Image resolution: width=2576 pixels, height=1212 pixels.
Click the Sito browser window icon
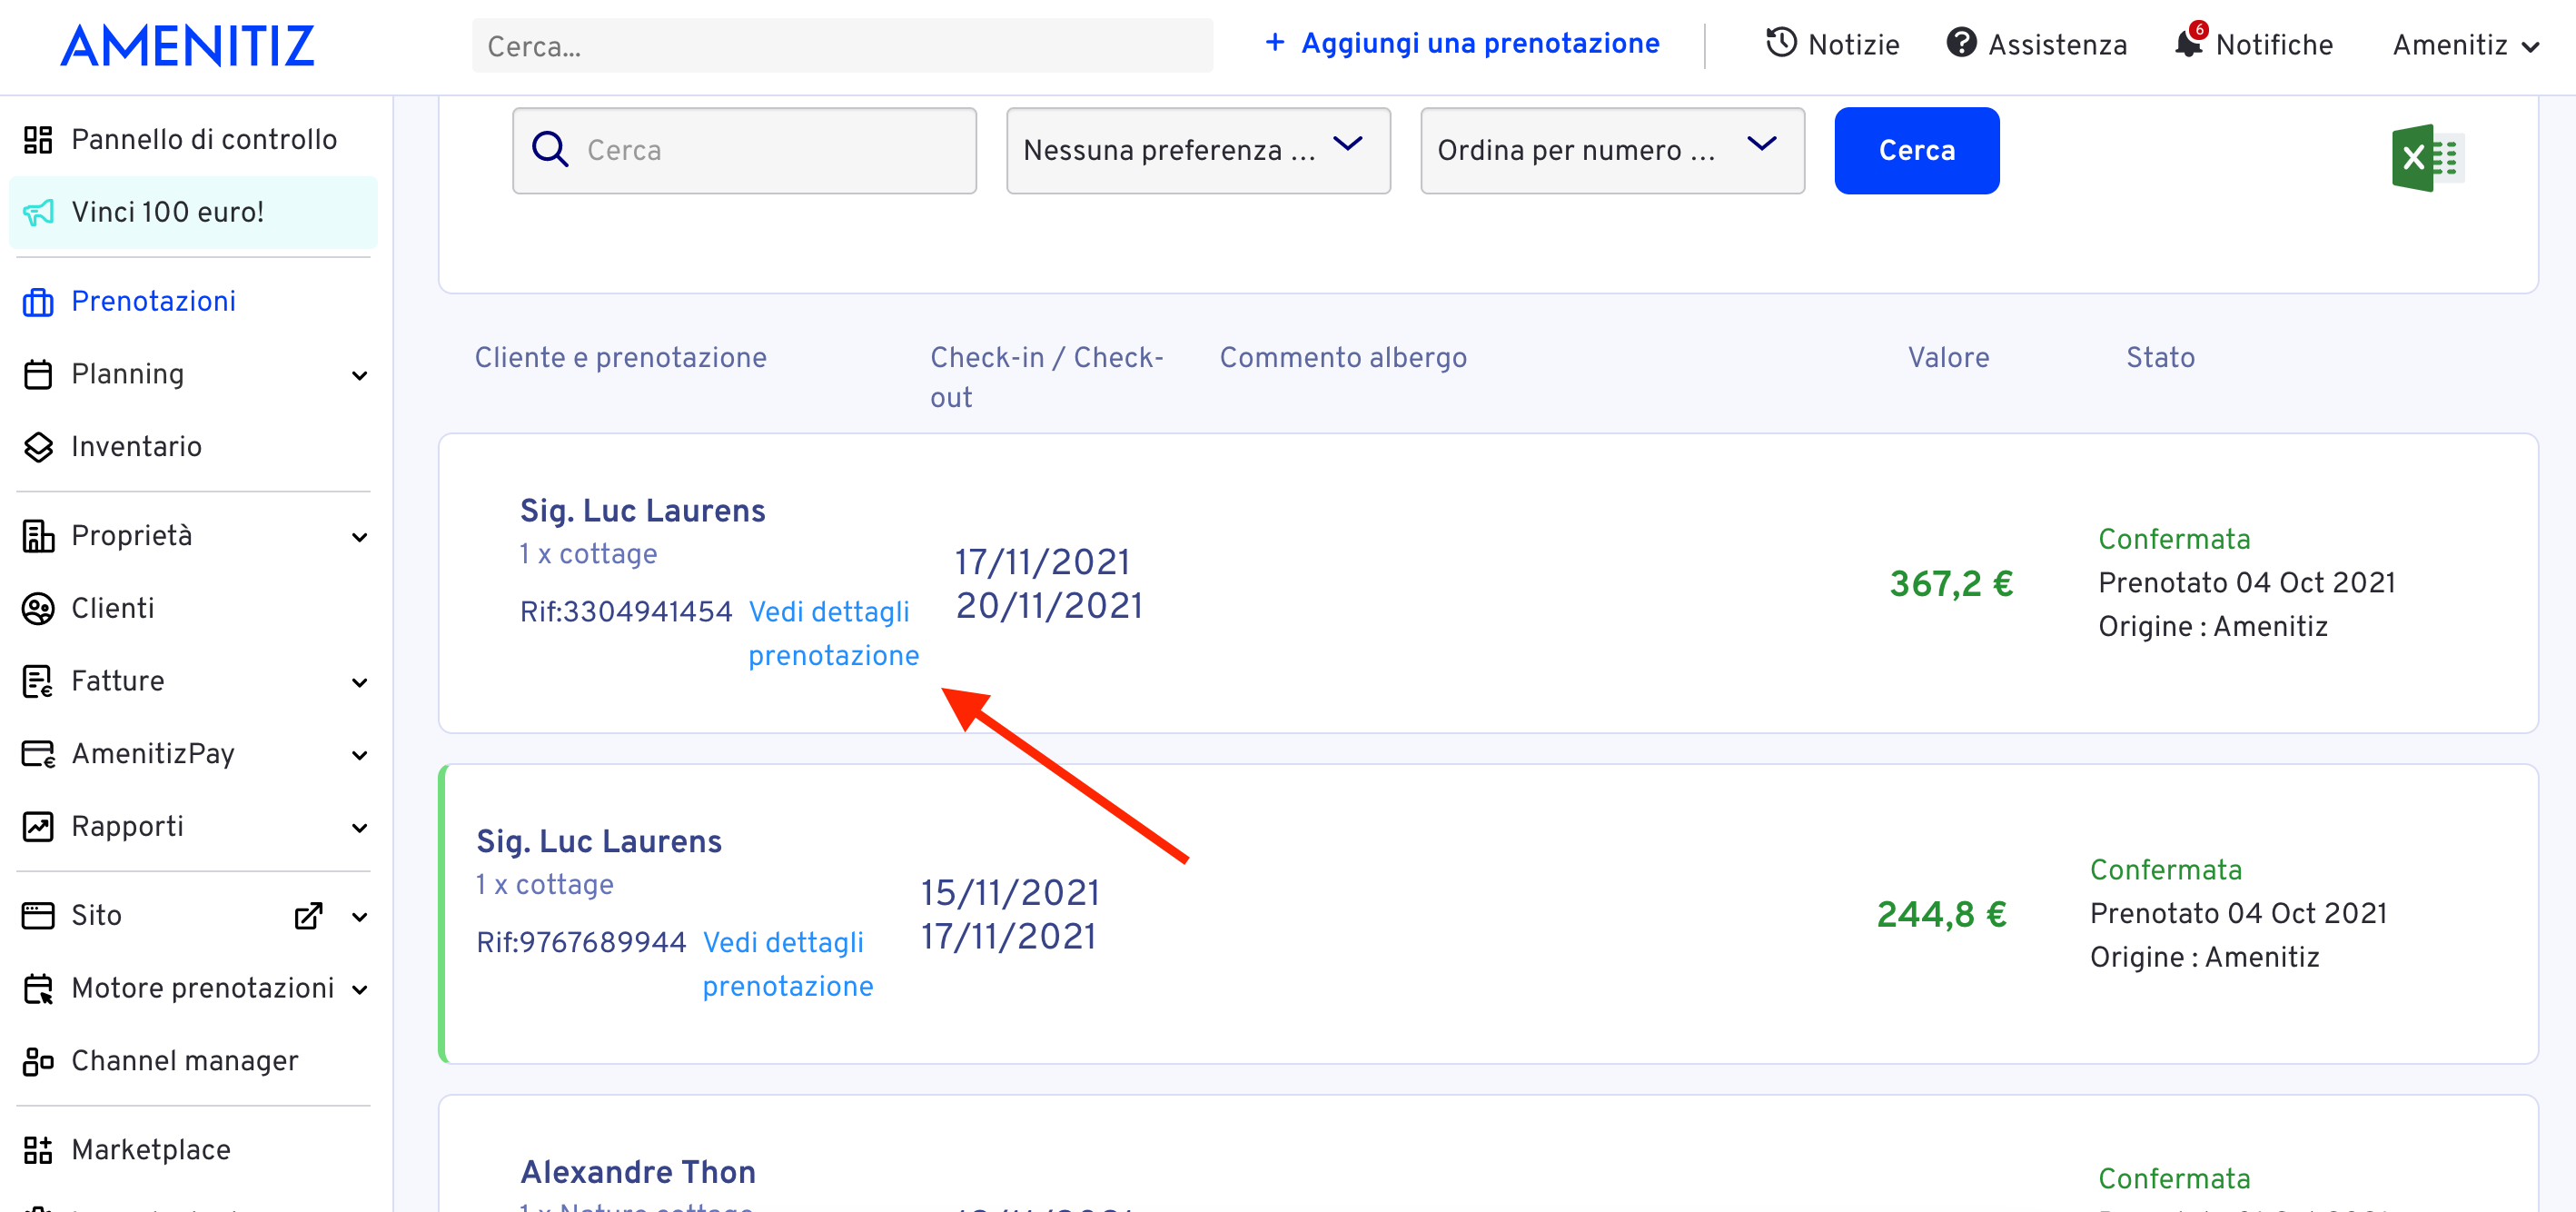(38, 916)
